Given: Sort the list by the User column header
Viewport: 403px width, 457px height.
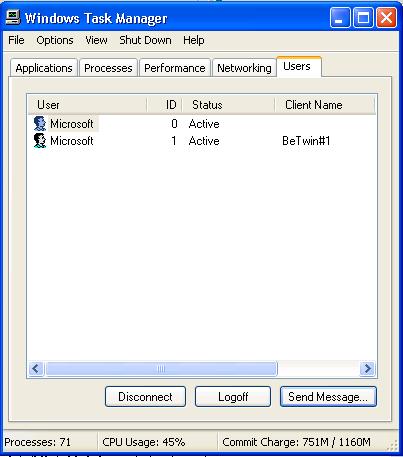Looking at the screenshot, I should pos(87,105).
